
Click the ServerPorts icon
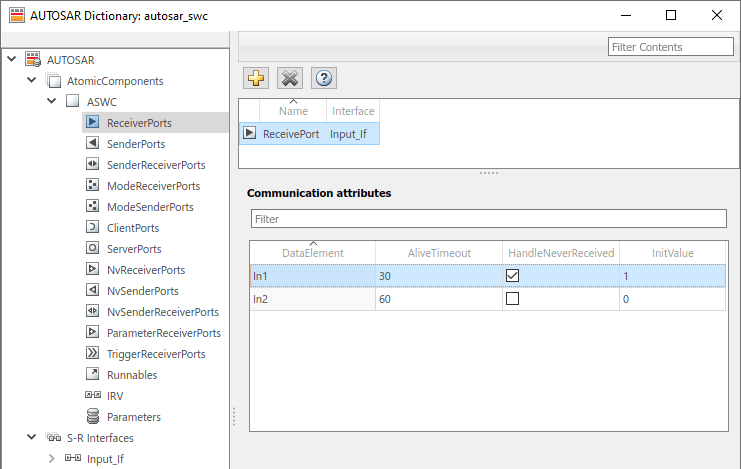click(x=93, y=248)
